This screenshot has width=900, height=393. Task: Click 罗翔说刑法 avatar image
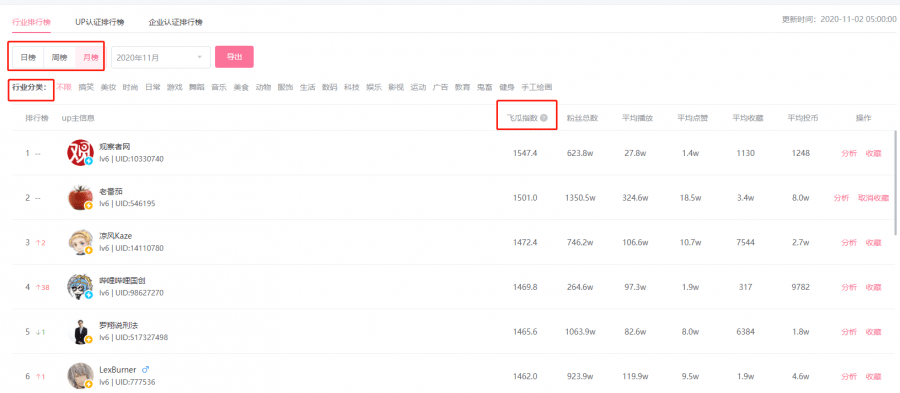pos(80,332)
